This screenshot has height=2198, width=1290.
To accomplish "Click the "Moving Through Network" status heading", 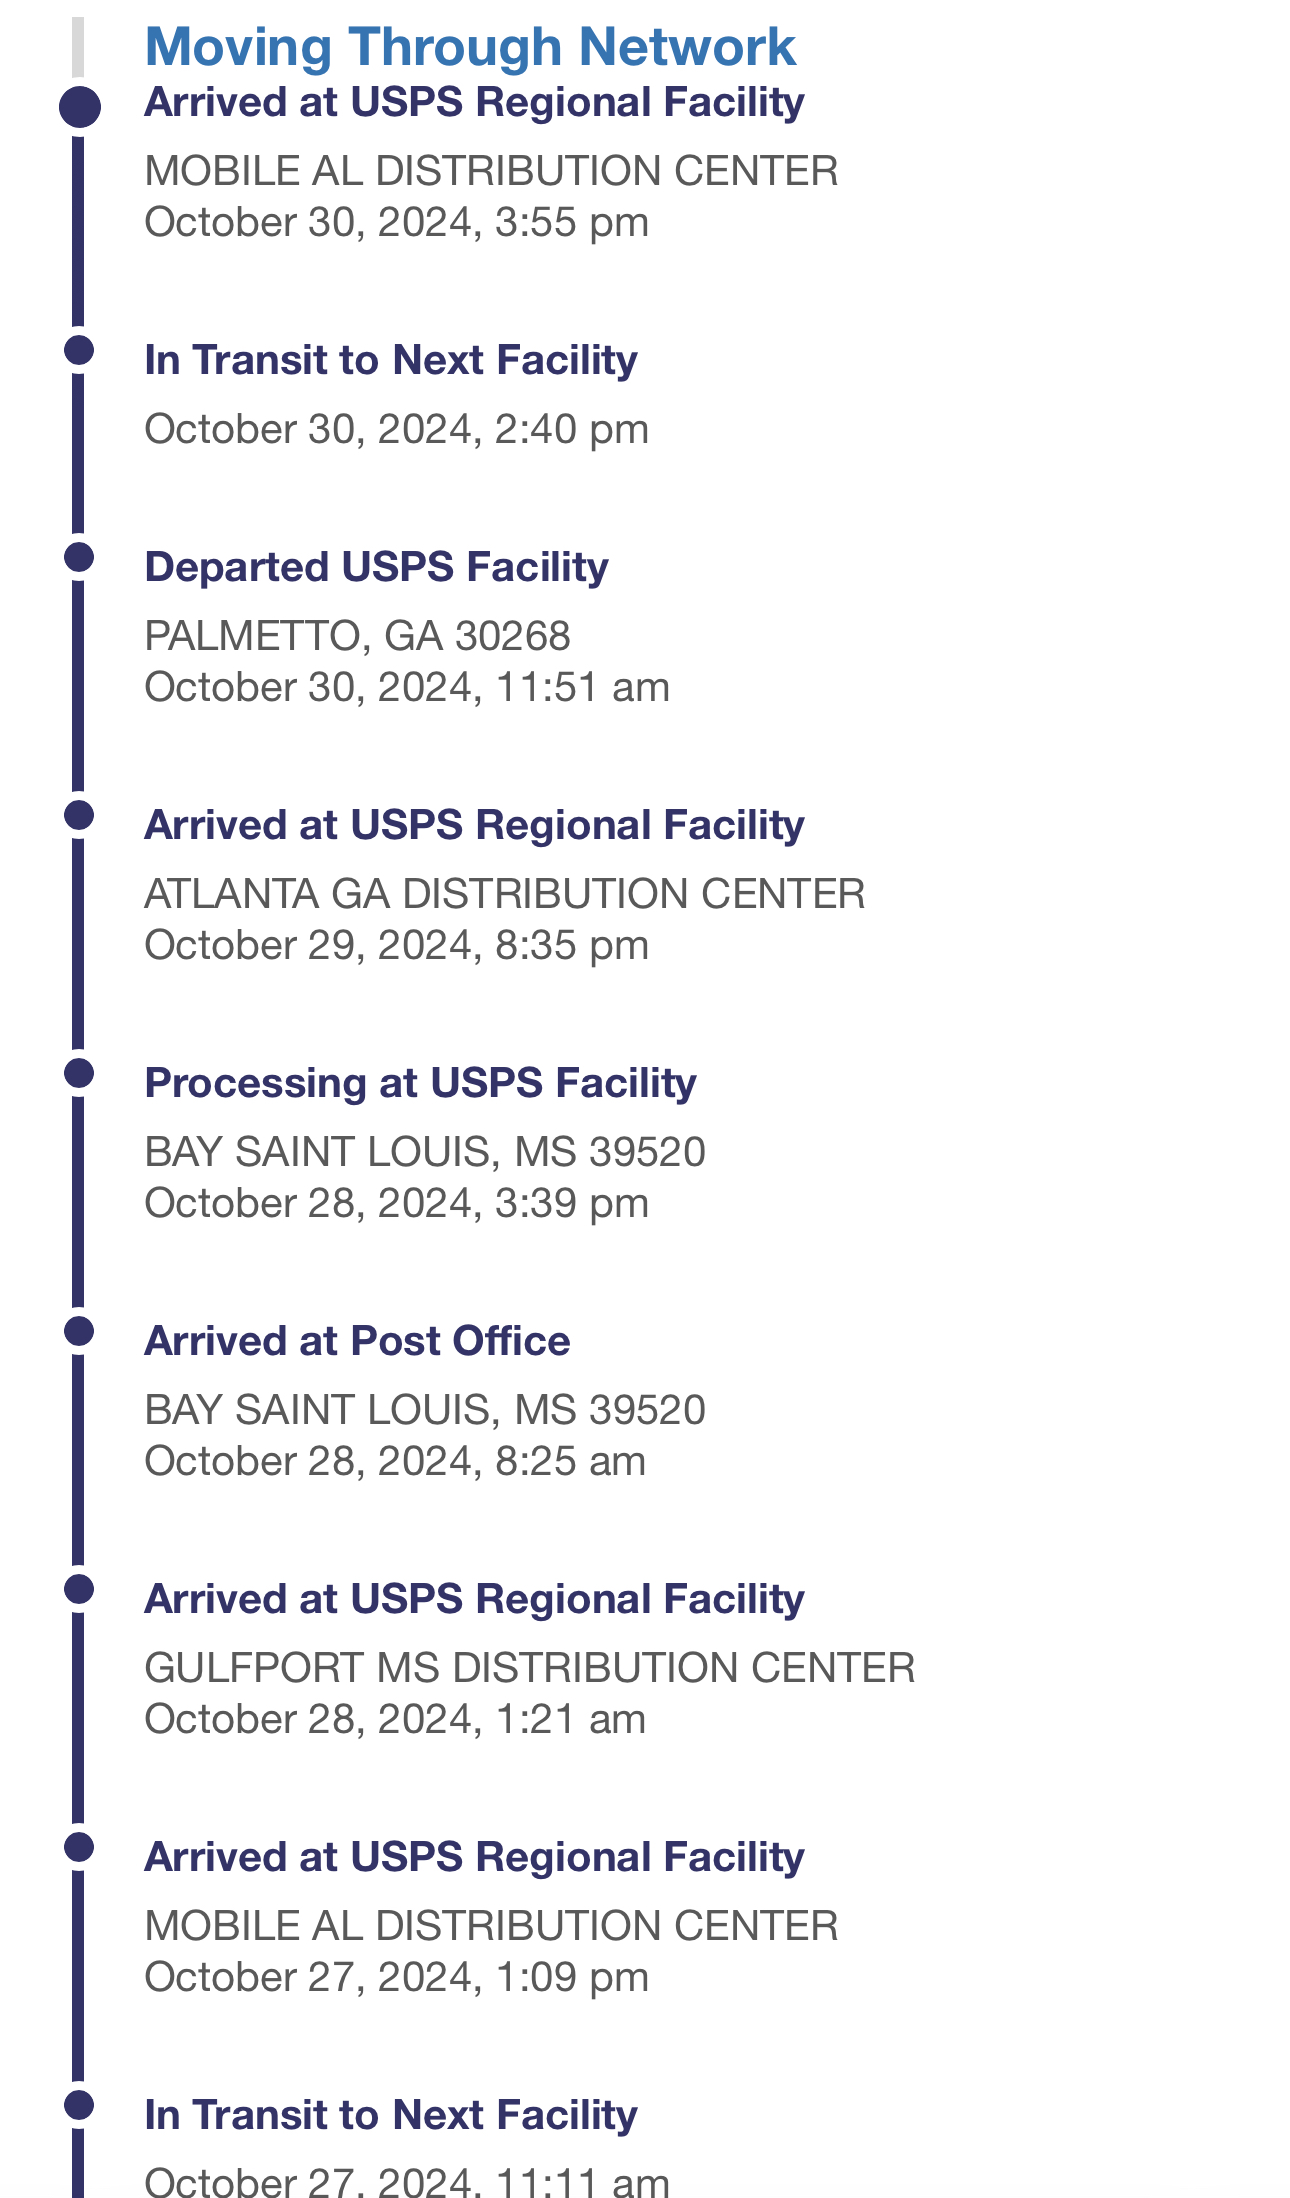I will click(x=470, y=47).
